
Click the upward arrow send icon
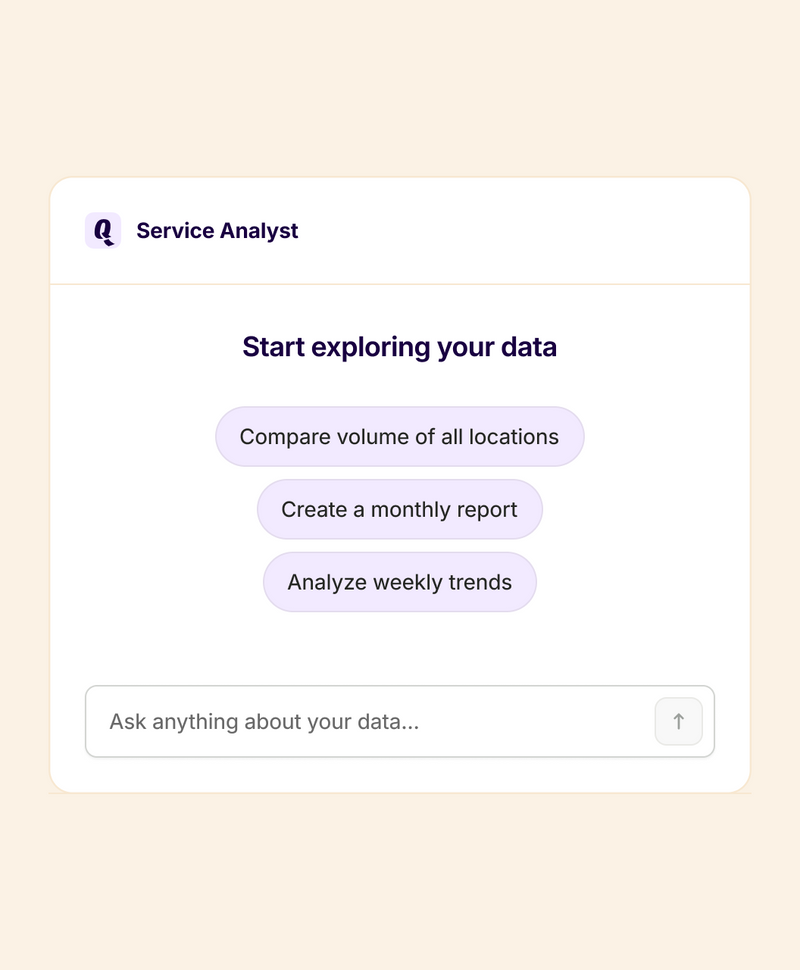[x=679, y=721]
